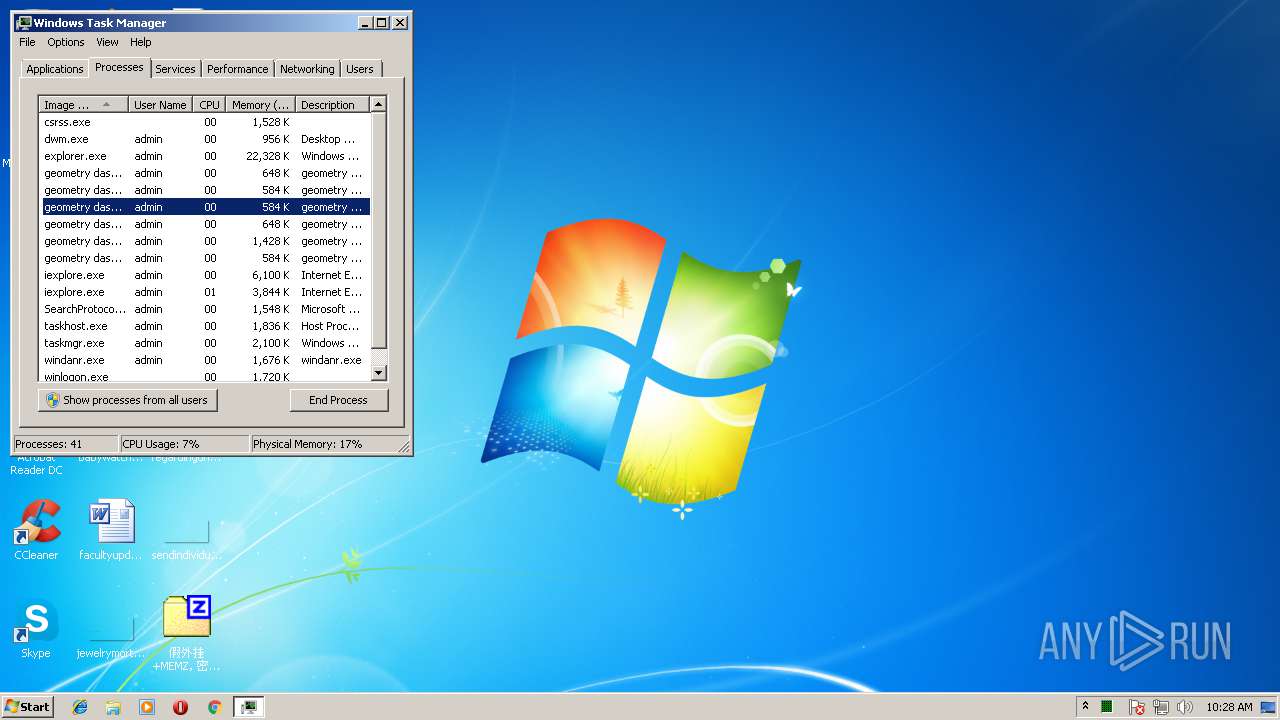
Task: Select the explorer.exe process row
Action: [x=205, y=156]
